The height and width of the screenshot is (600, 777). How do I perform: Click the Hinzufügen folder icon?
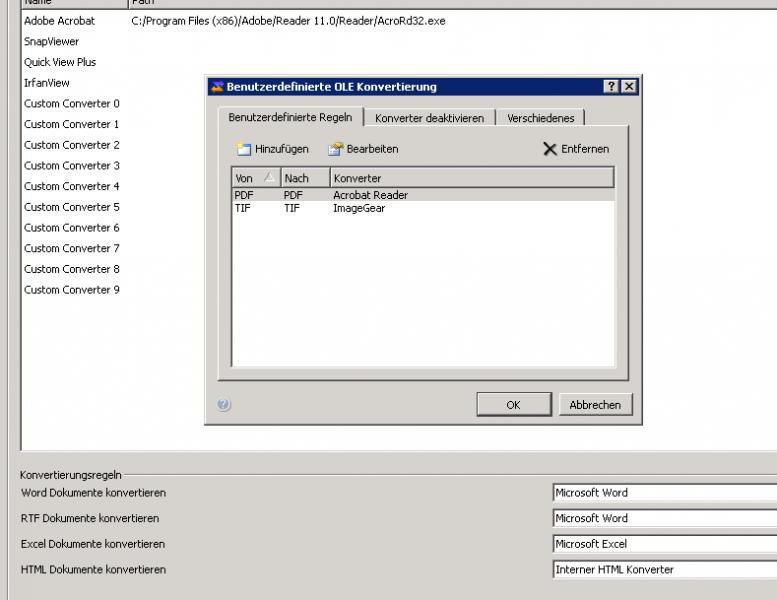243,149
